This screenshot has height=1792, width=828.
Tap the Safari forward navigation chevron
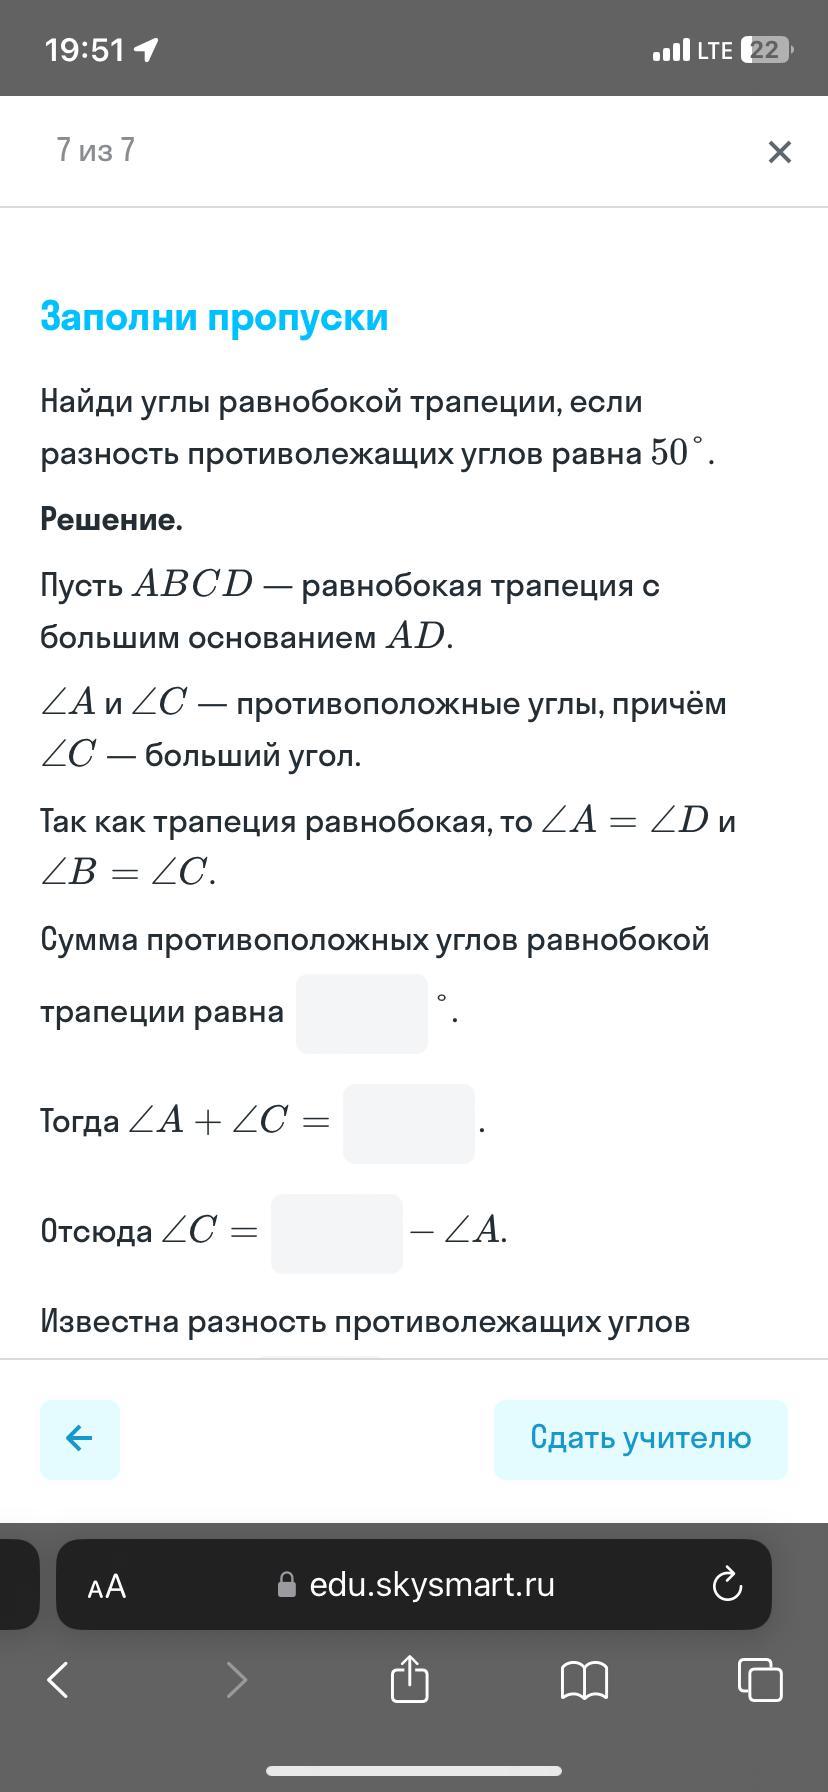236,1679
